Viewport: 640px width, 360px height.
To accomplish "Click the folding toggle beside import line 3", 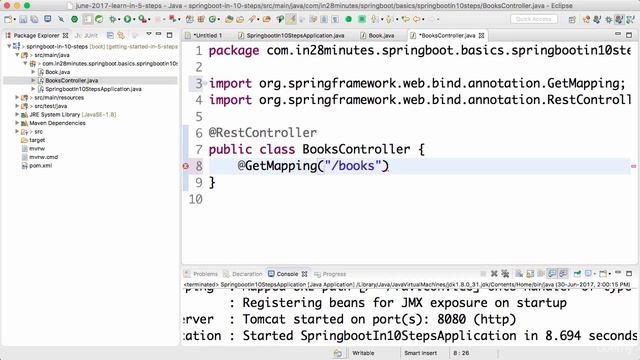I will pos(205,83).
